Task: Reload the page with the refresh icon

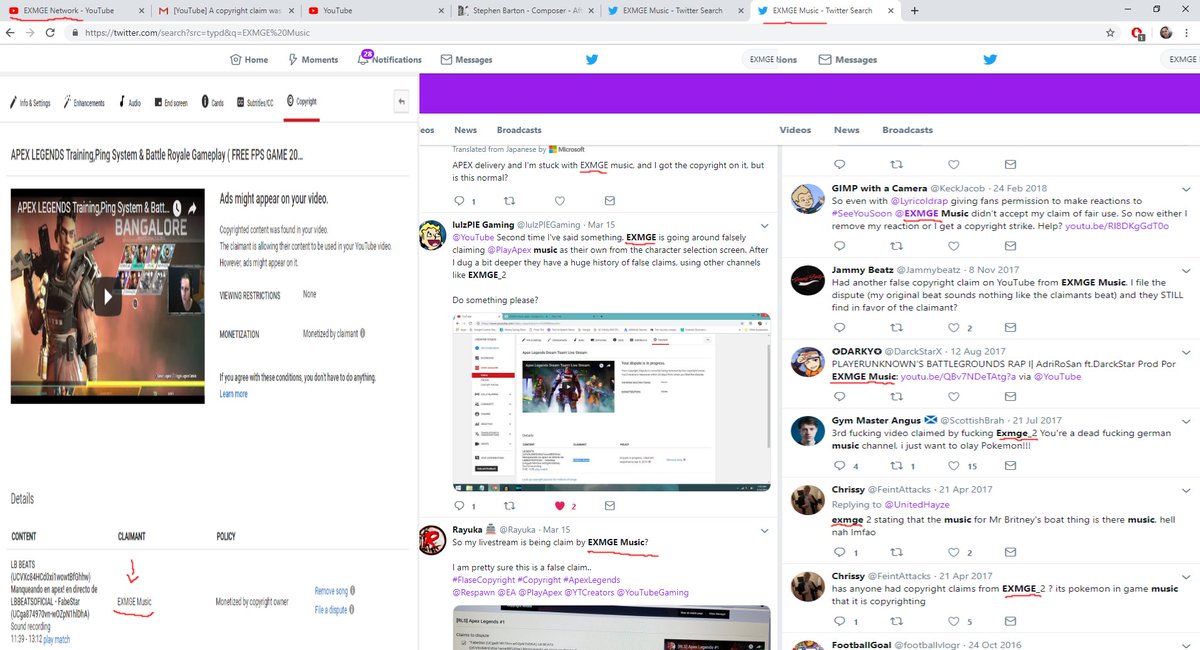Action: tap(52, 32)
